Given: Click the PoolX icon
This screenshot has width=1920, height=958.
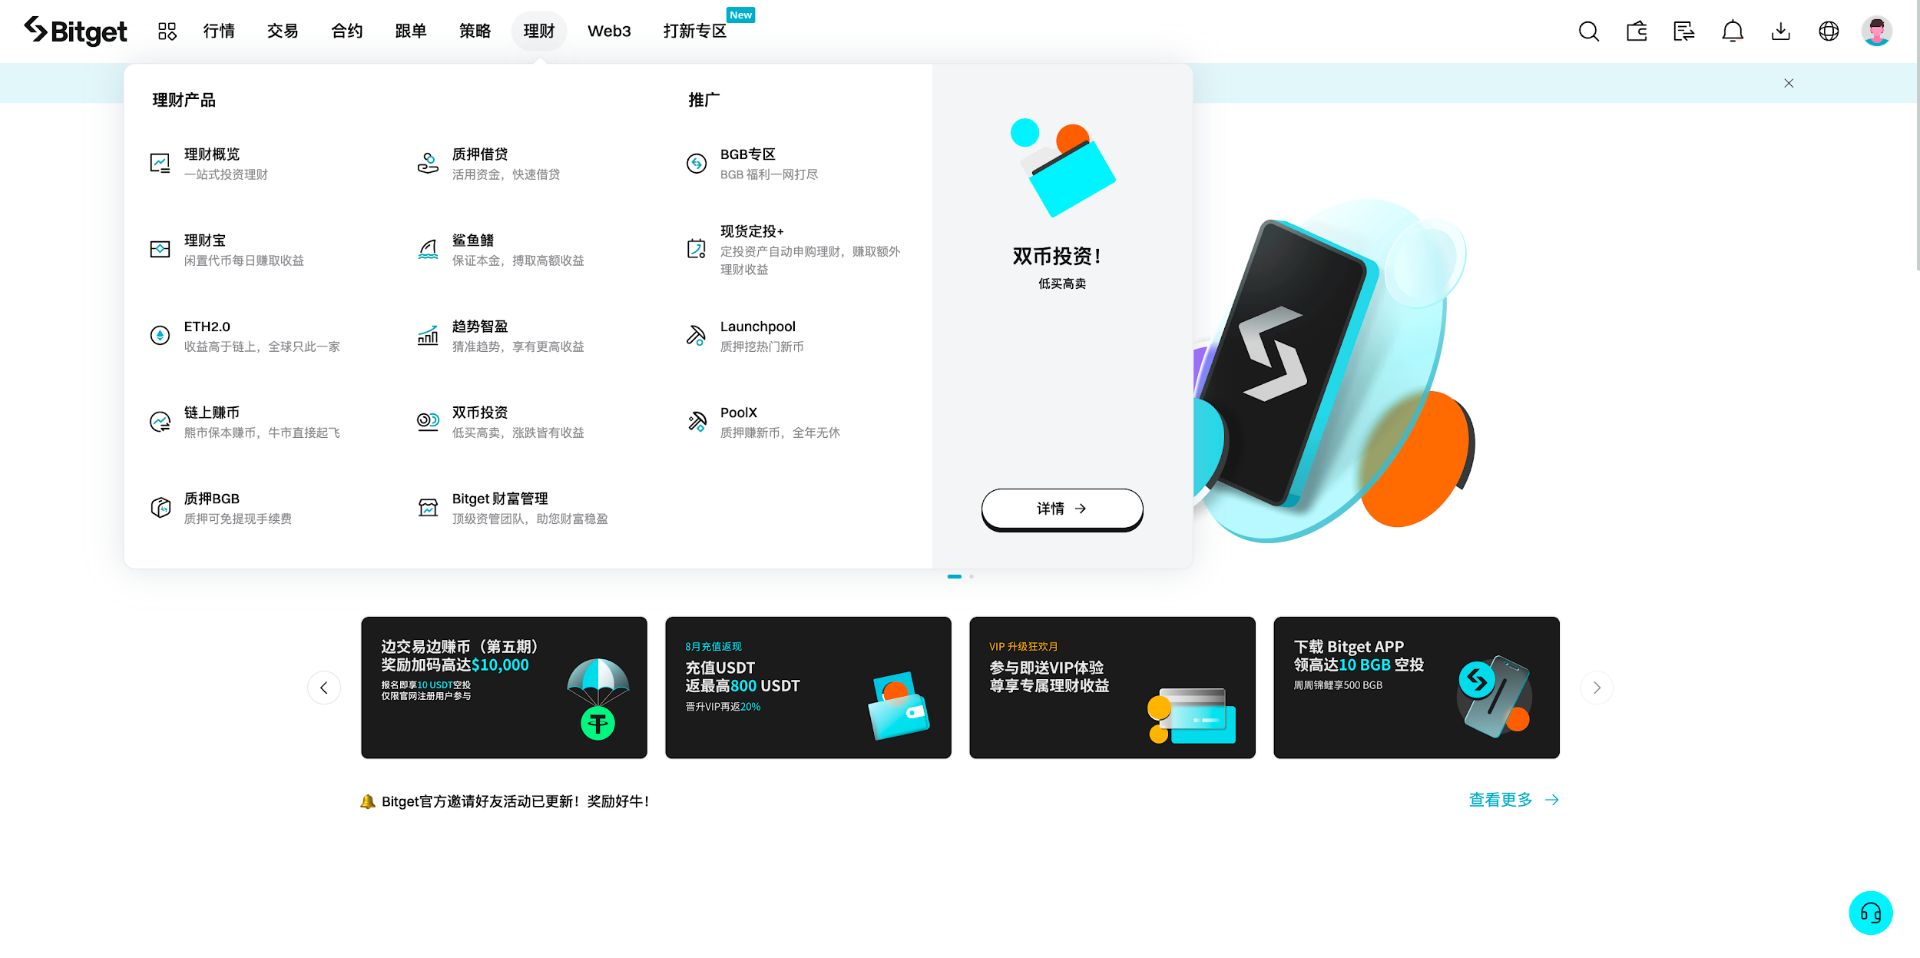Looking at the screenshot, I should click(x=696, y=421).
